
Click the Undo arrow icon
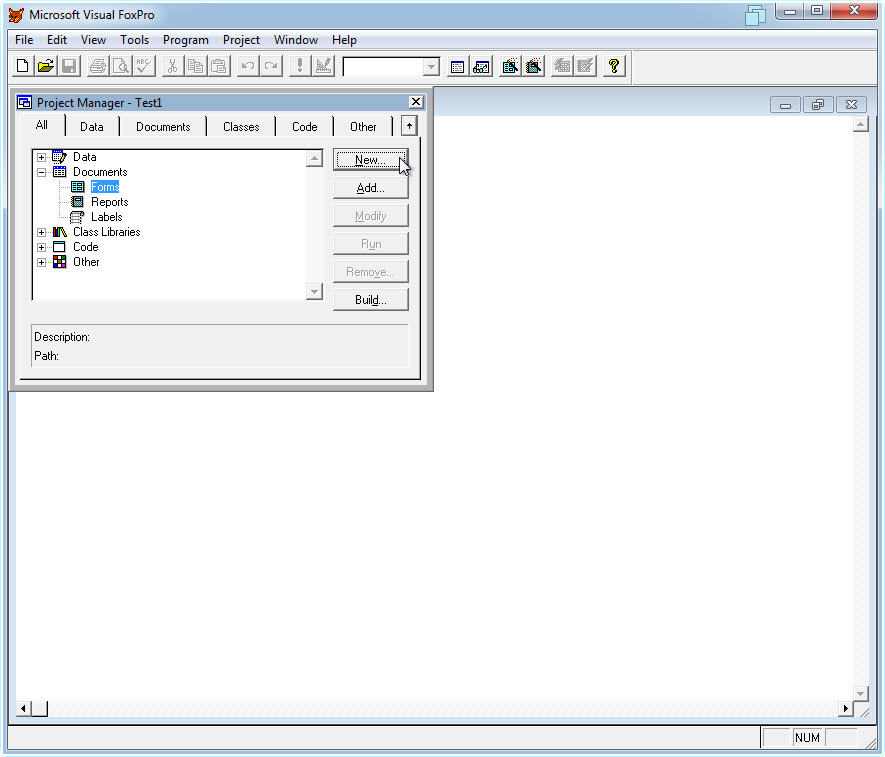(x=247, y=66)
